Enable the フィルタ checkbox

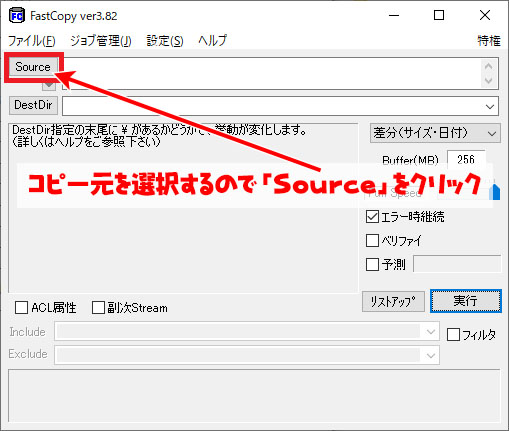453,334
